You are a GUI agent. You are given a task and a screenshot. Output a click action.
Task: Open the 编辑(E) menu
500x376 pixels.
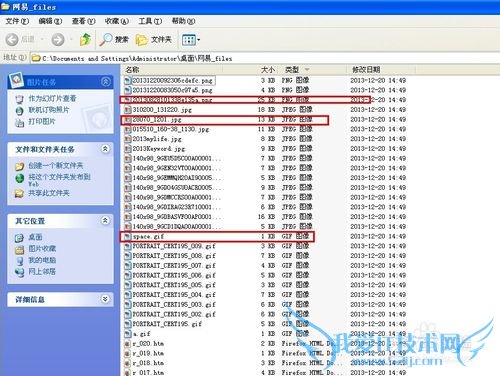click(x=50, y=21)
